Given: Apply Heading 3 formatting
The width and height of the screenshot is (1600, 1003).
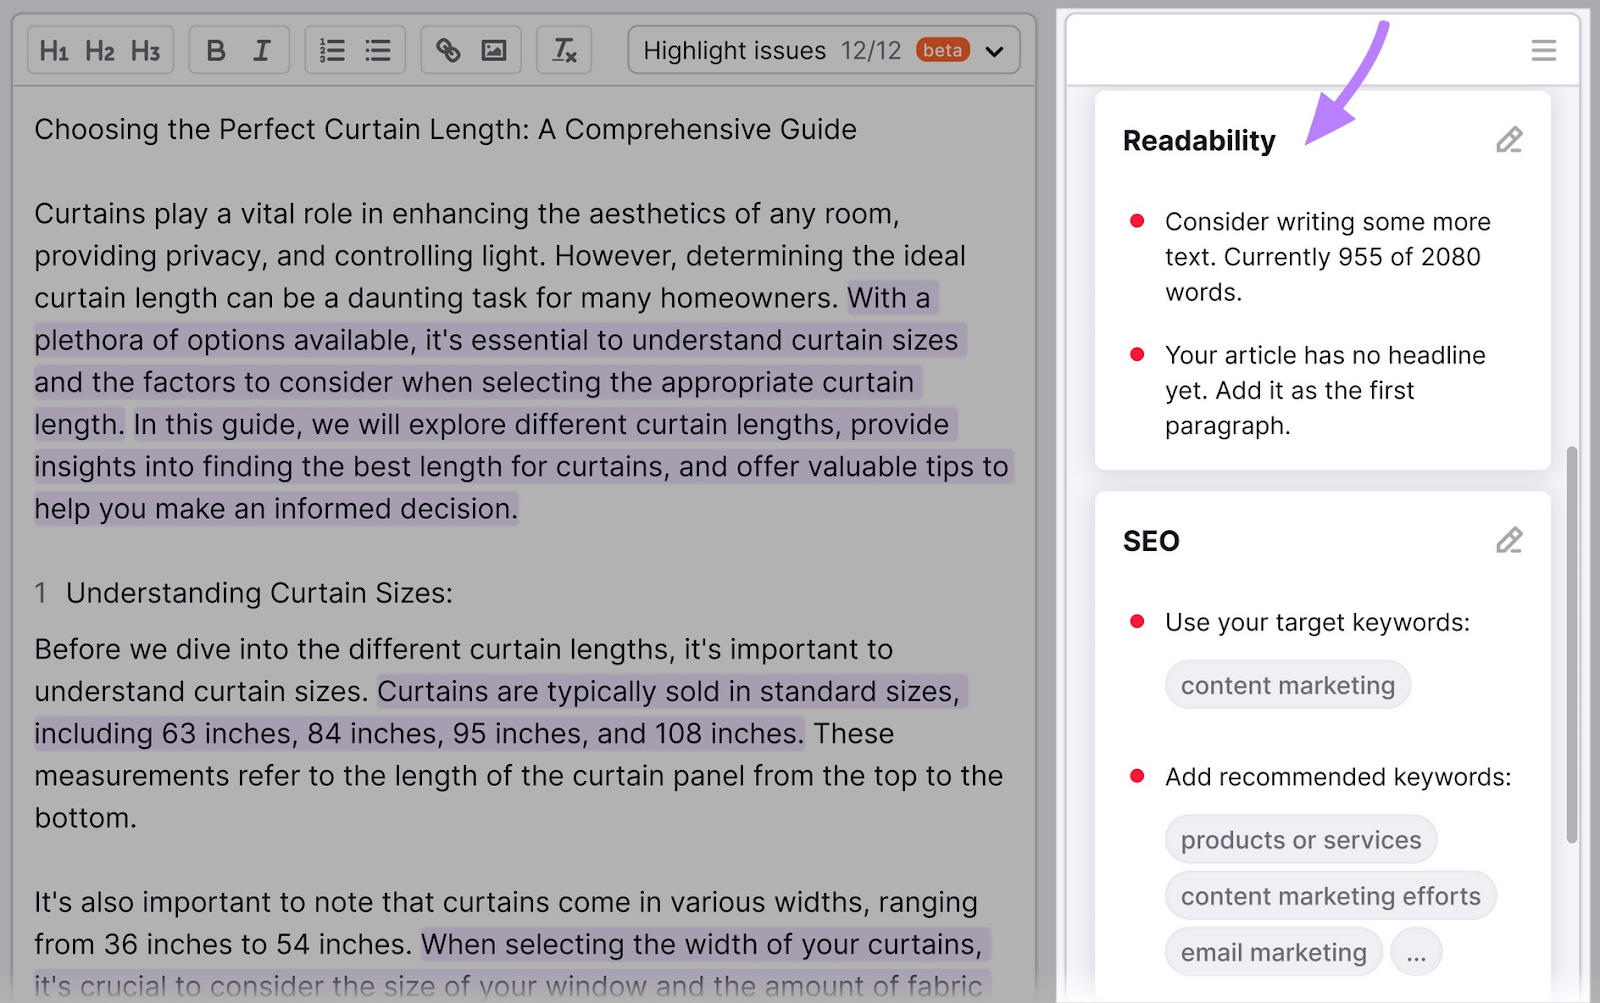Looking at the screenshot, I should coord(146,51).
